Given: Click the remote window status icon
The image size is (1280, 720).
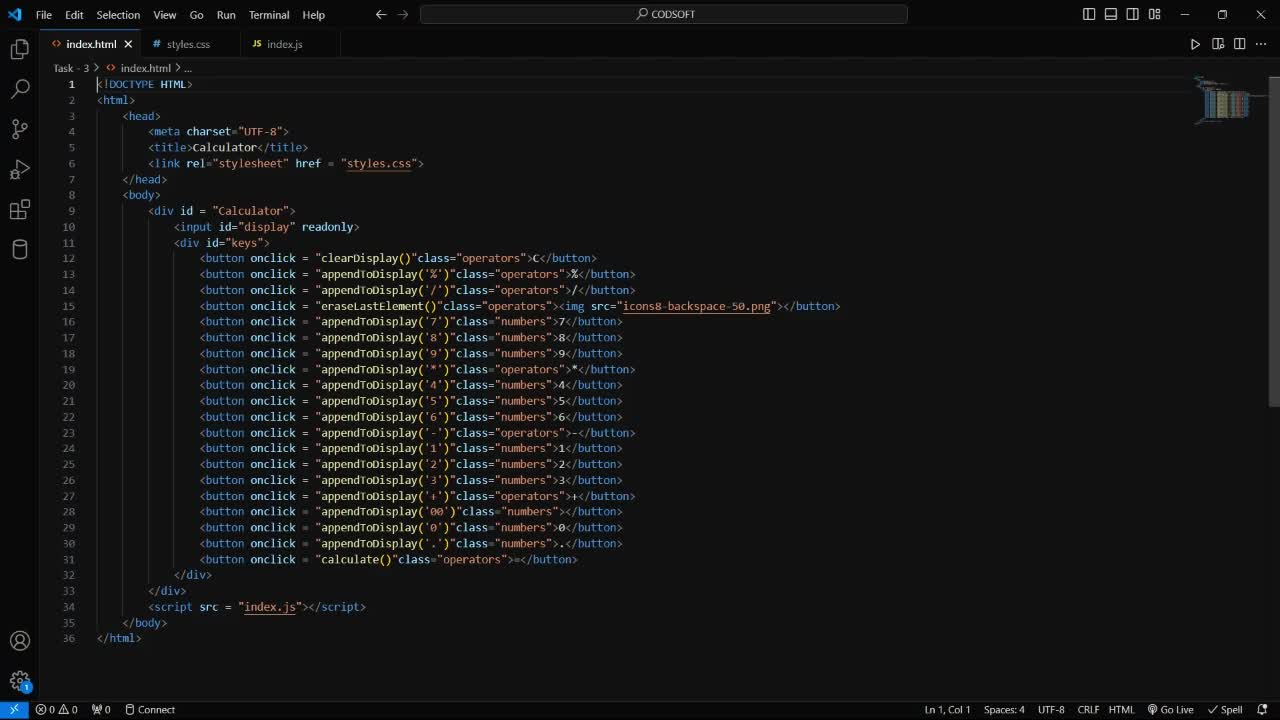Looking at the screenshot, I should tap(14, 710).
